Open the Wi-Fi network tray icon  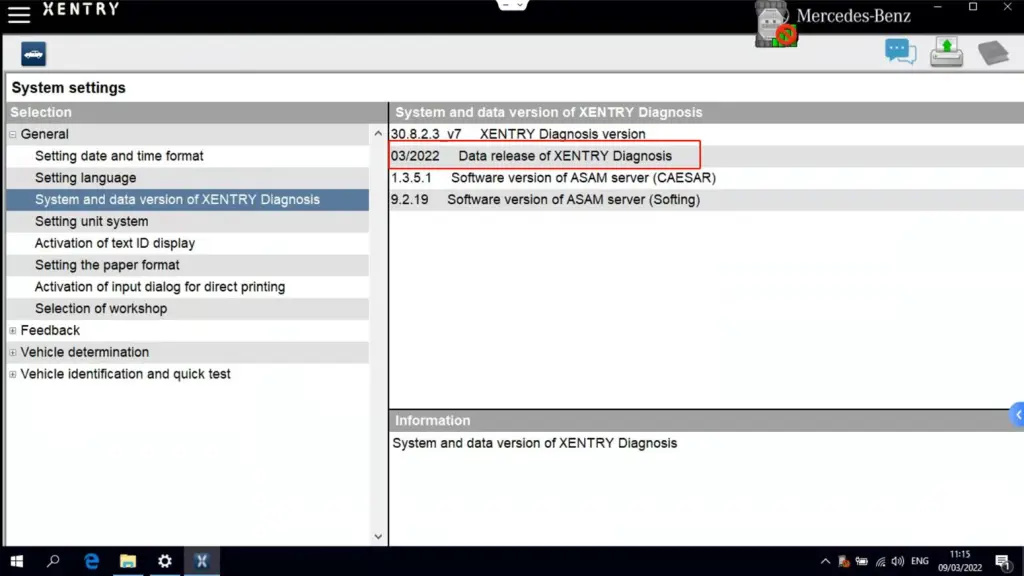tap(880, 561)
